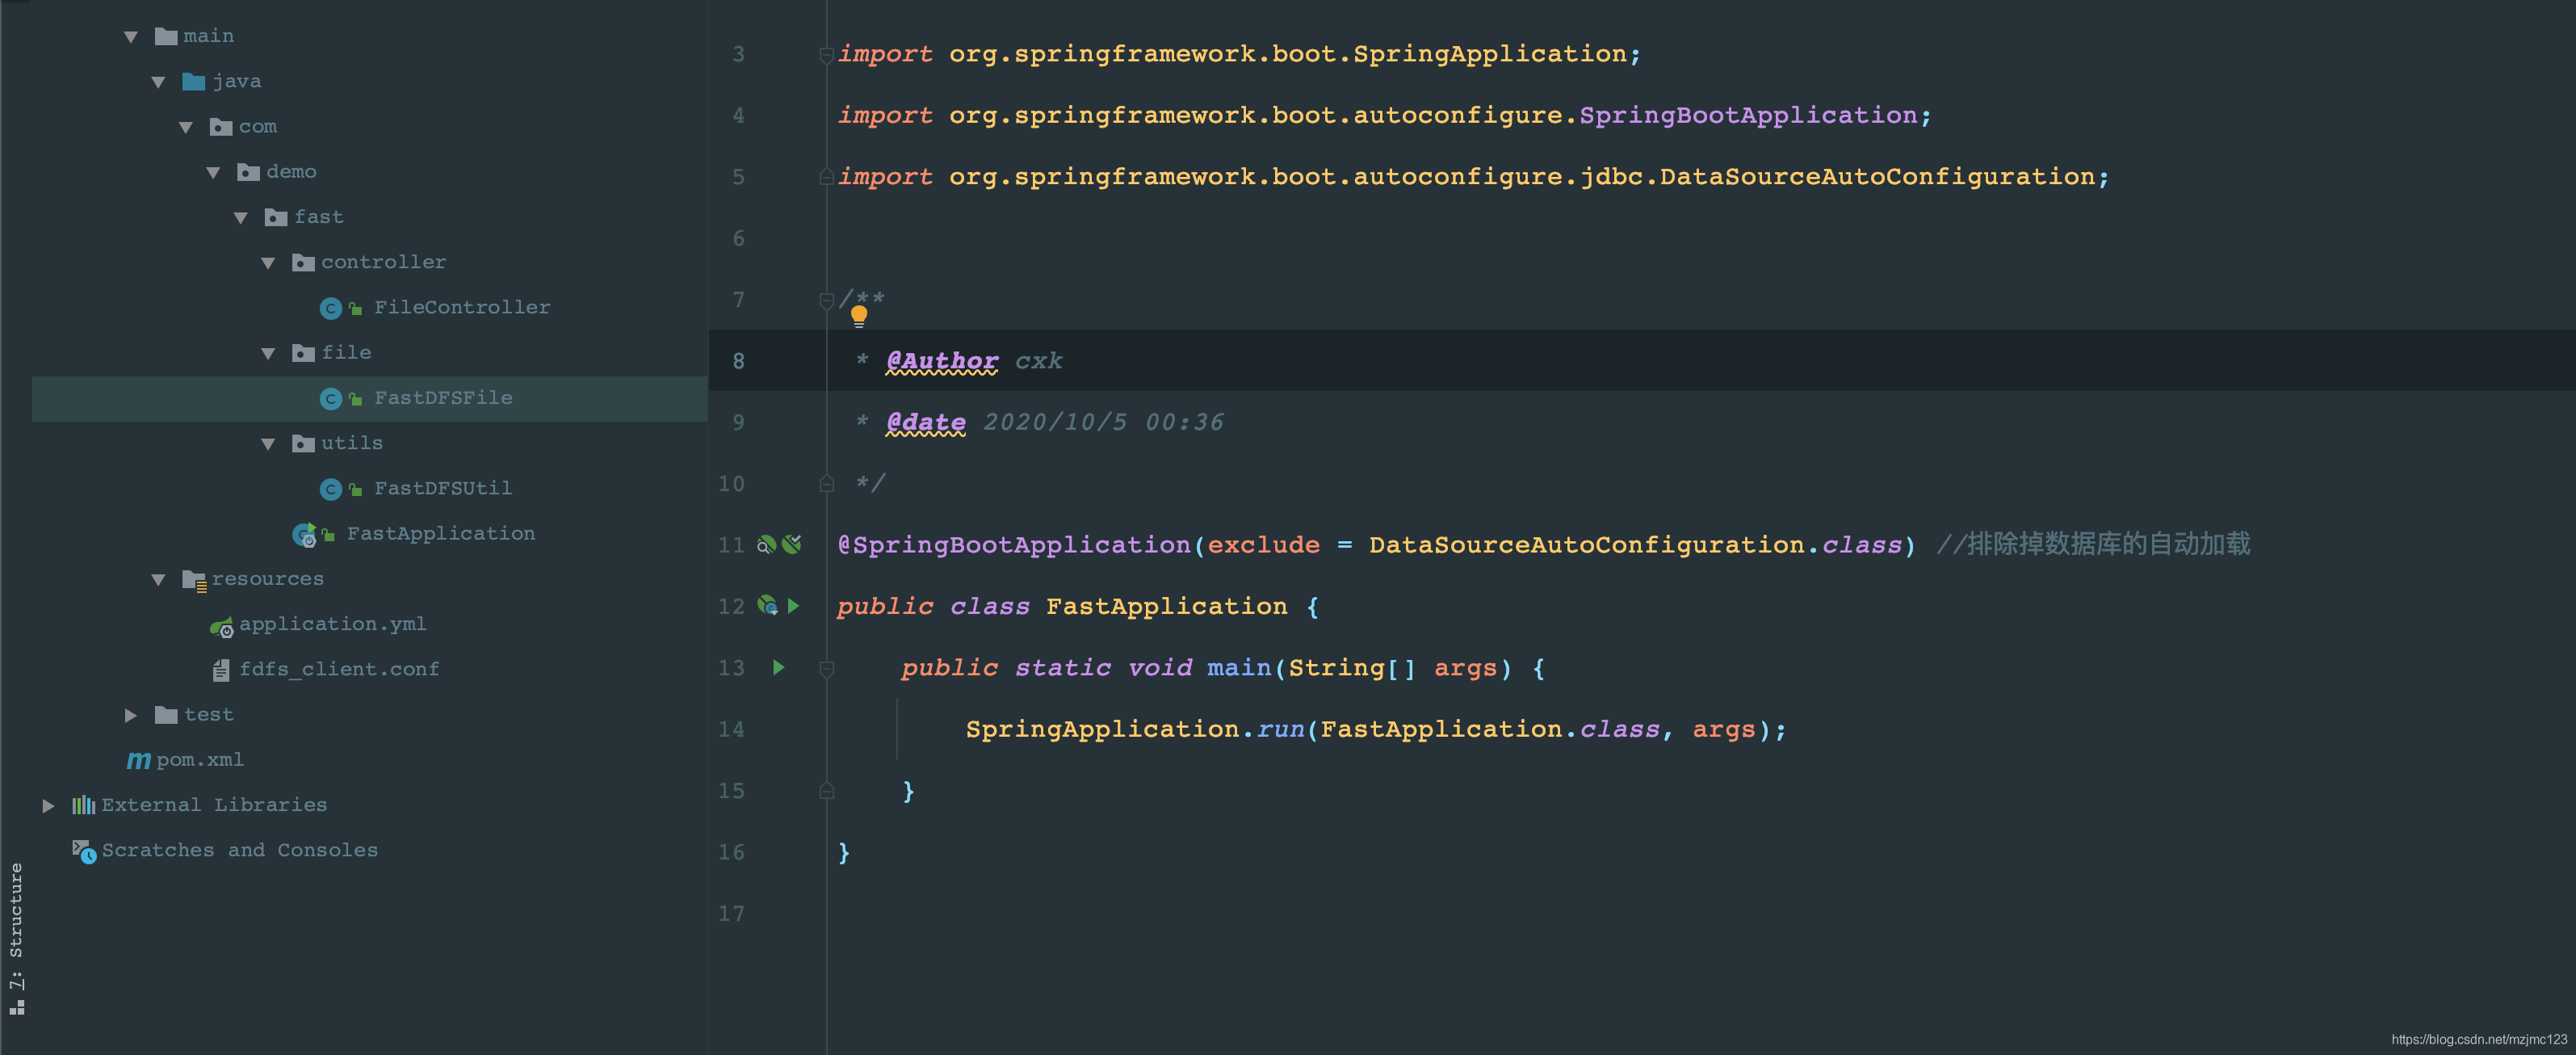Click the @date tag on line 9

[x=926, y=423]
